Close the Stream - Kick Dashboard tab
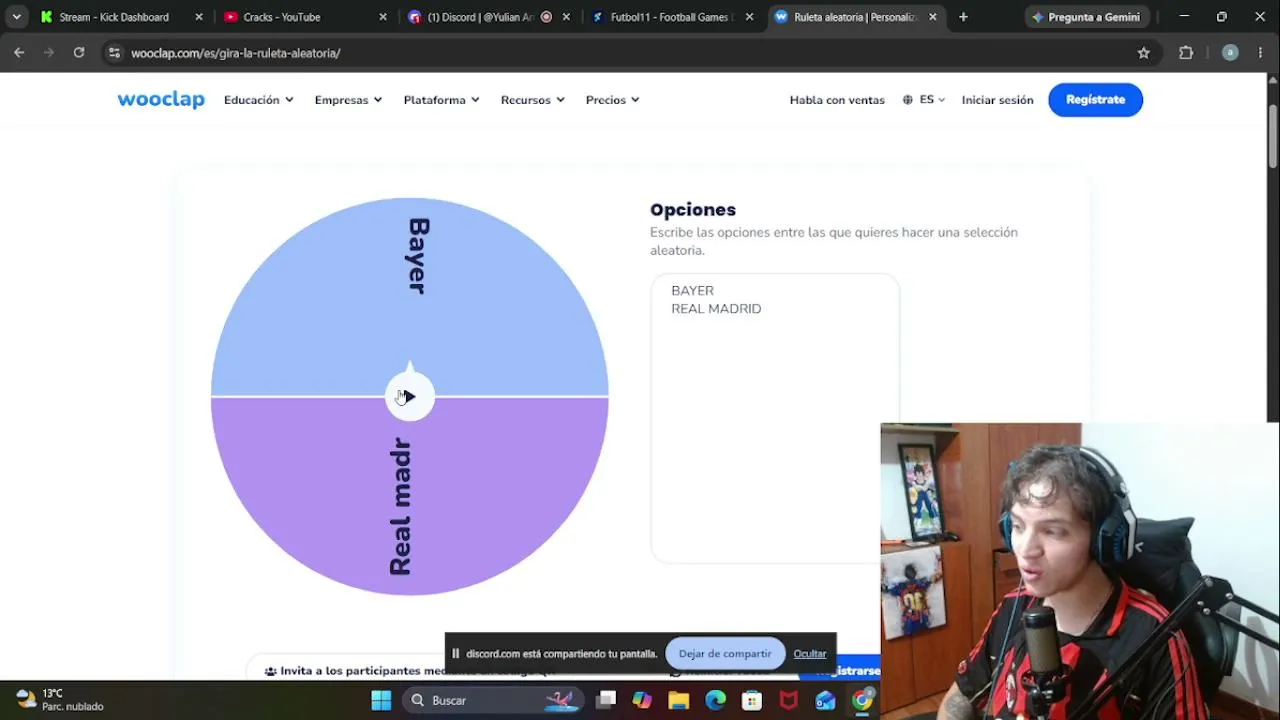The width and height of the screenshot is (1280, 720). pos(199,17)
